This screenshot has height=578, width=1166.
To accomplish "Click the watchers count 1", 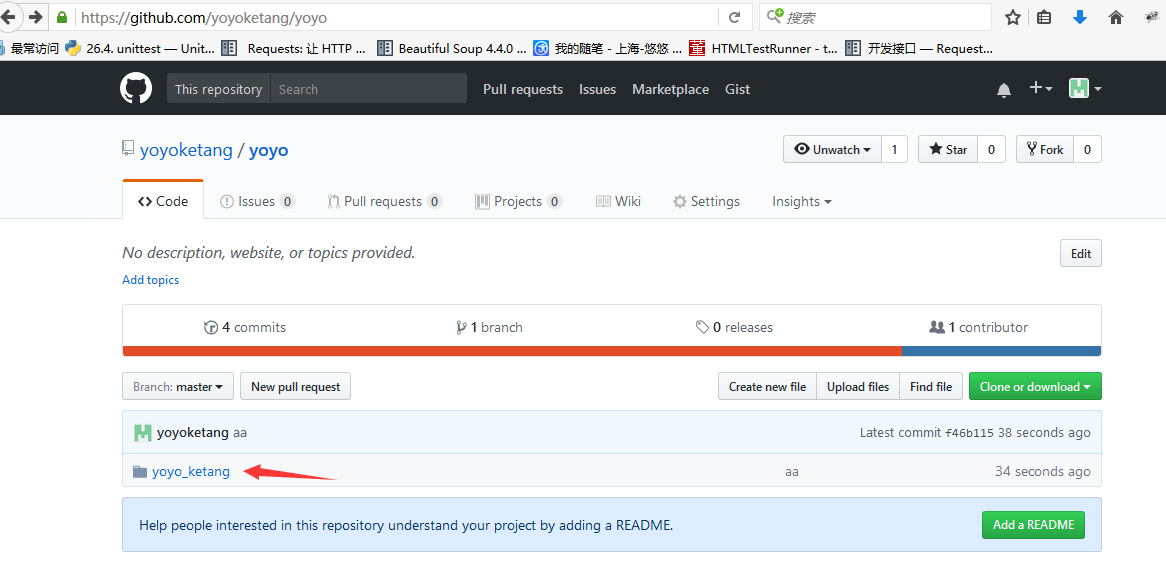I will click(x=895, y=150).
